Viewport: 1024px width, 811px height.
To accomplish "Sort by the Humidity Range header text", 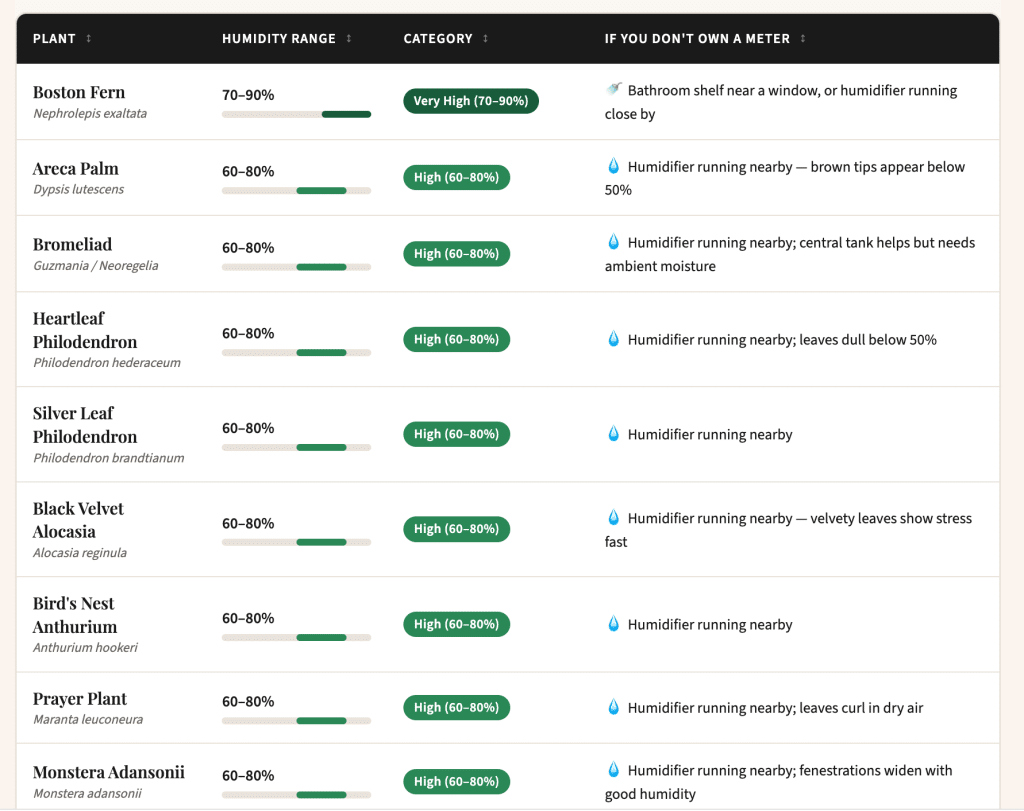I will click(x=279, y=39).
